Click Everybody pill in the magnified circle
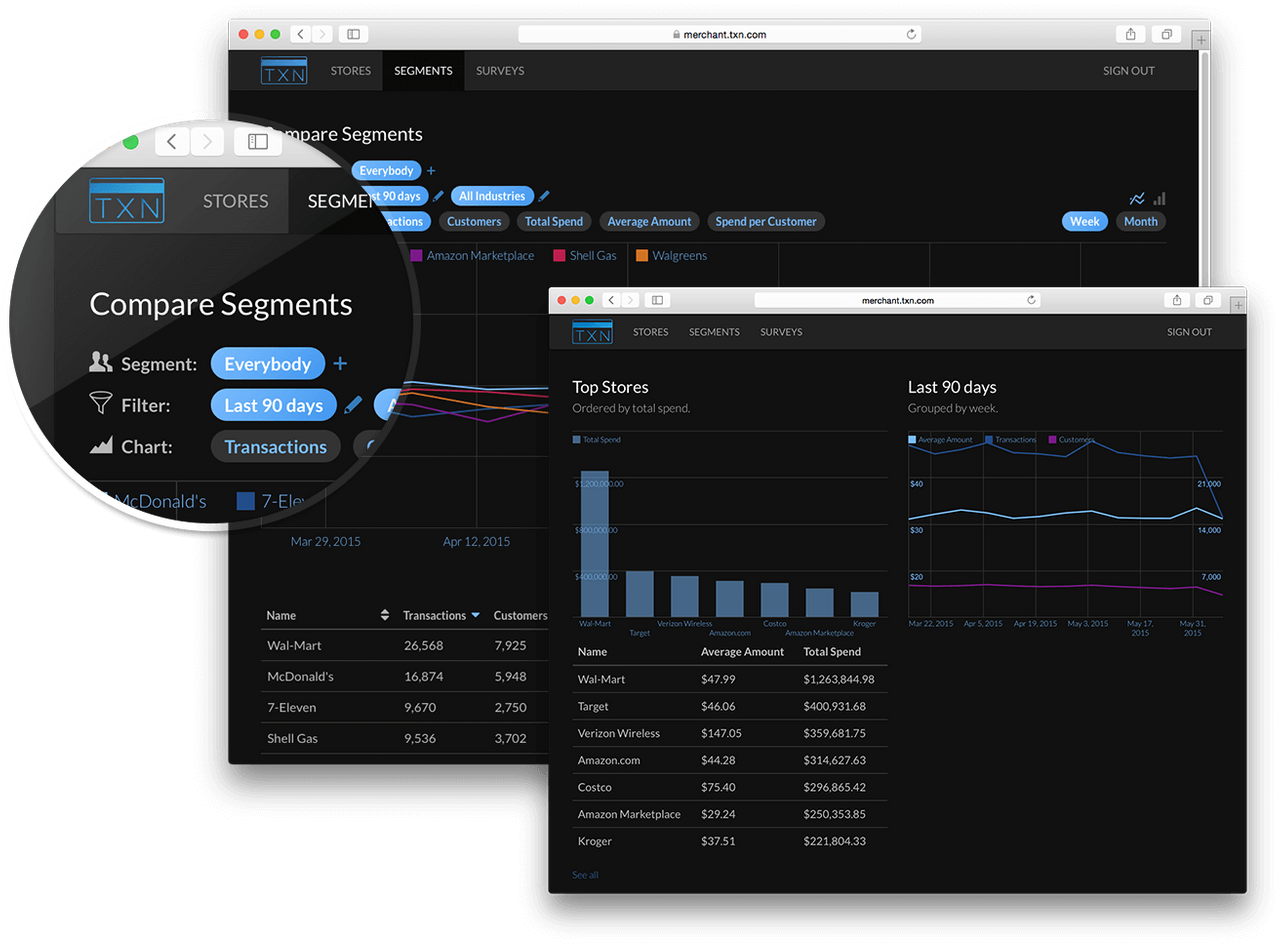 point(268,364)
